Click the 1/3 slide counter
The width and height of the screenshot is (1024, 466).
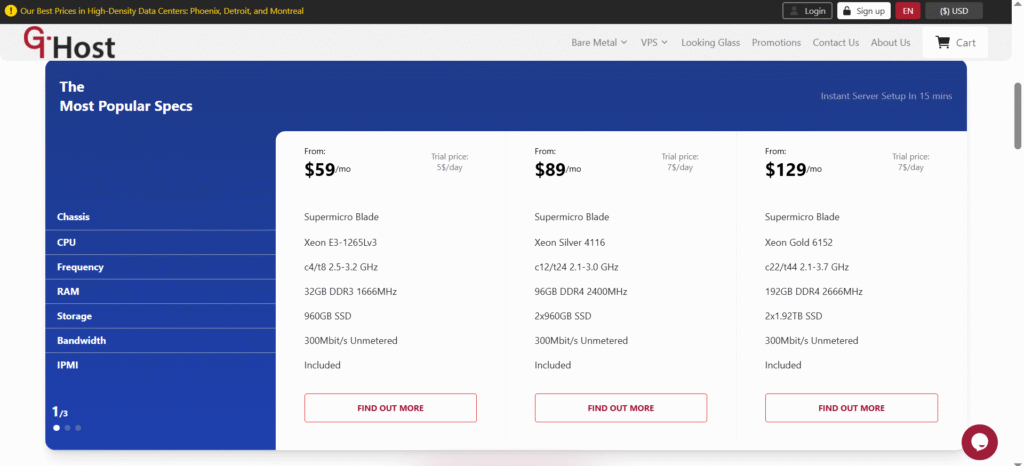pyautogui.click(x=59, y=412)
